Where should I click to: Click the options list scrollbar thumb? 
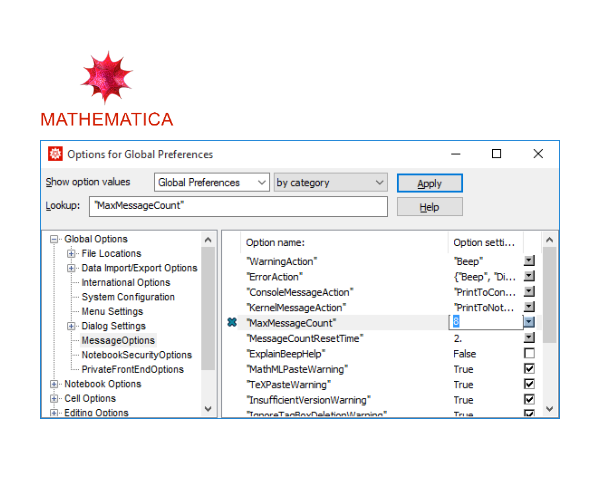[x=549, y=295]
